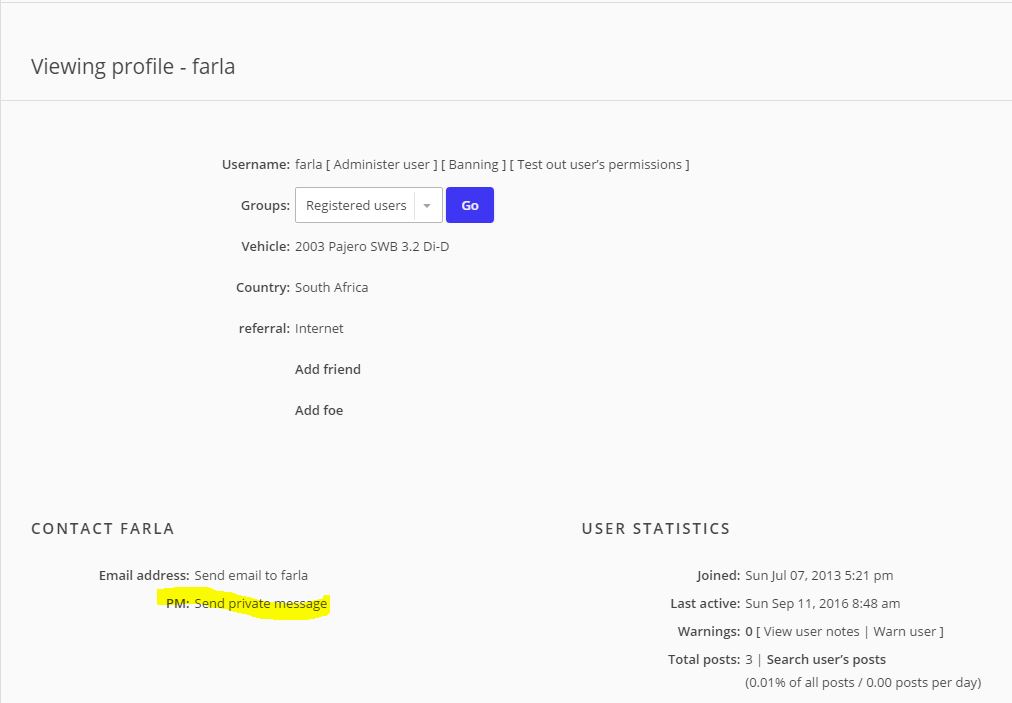Click the Warn user link
This screenshot has height=703, width=1012.
pyautogui.click(x=905, y=631)
